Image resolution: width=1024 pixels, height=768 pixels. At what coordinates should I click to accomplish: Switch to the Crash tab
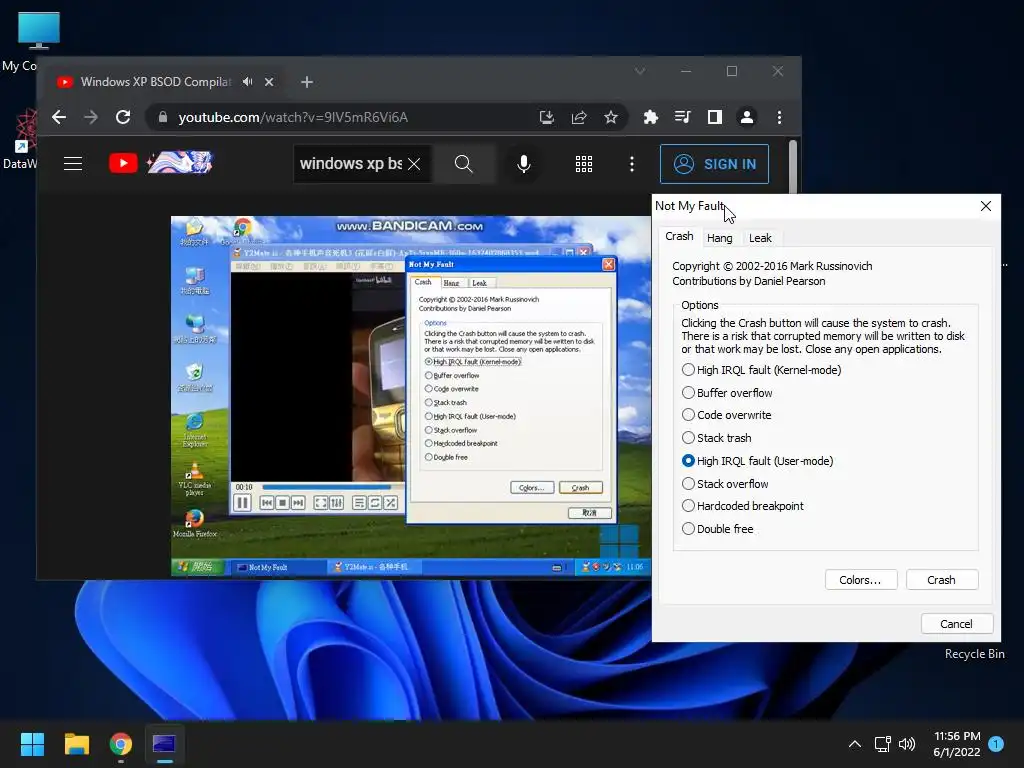pos(679,236)
